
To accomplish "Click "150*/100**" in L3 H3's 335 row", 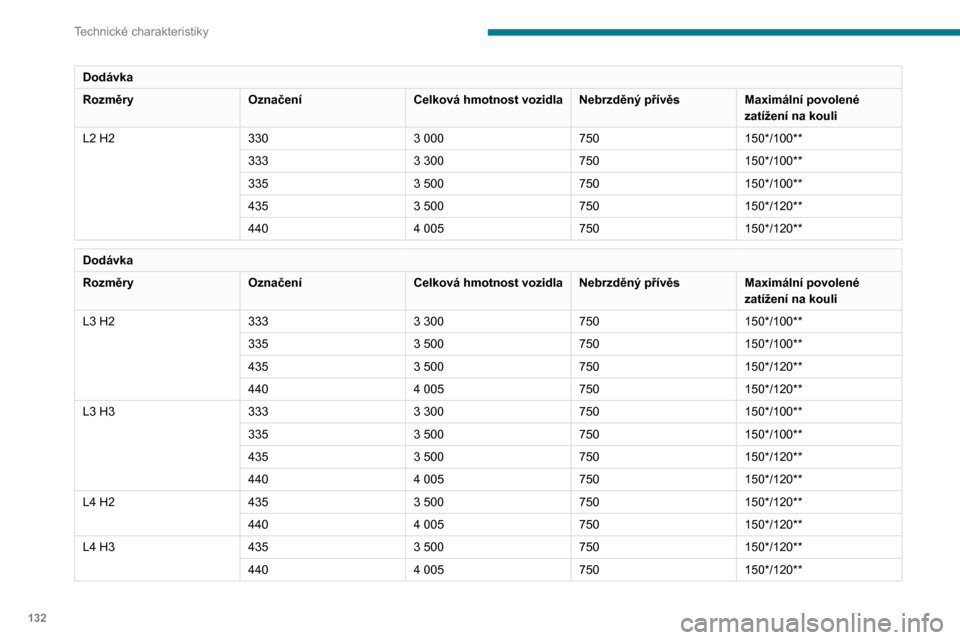I will 773,434.
